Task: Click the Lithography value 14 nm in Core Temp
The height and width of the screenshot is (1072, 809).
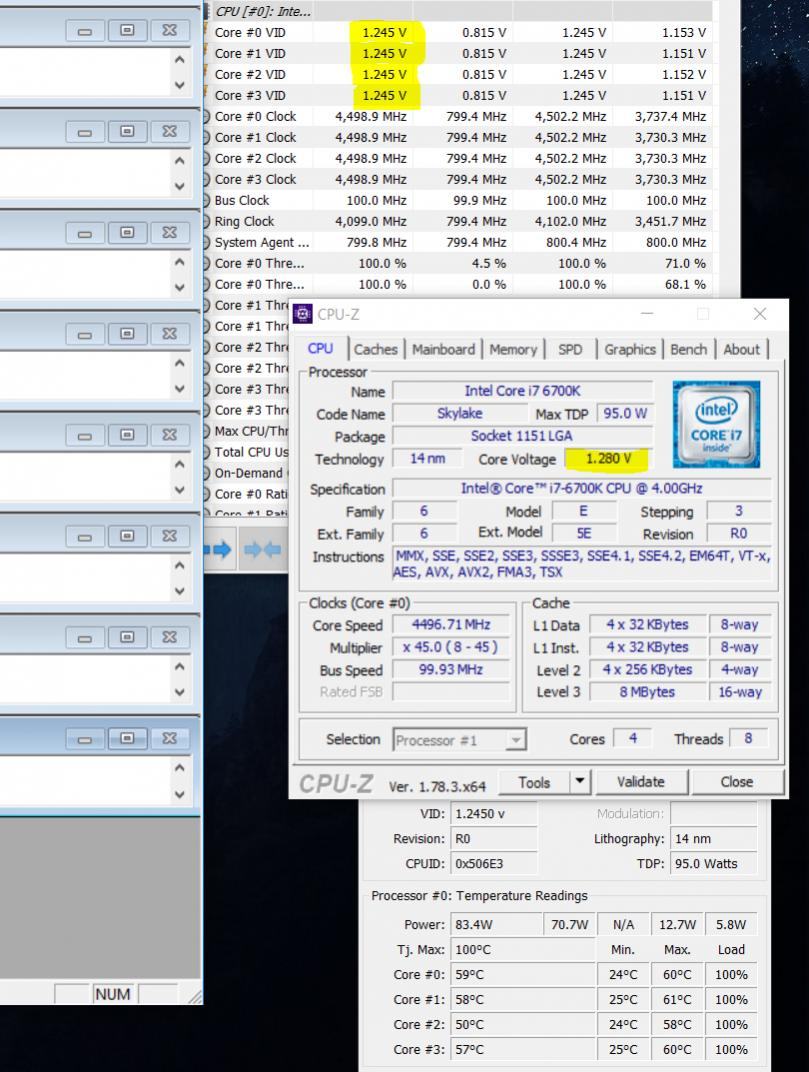Action: (x=713, y=839)
